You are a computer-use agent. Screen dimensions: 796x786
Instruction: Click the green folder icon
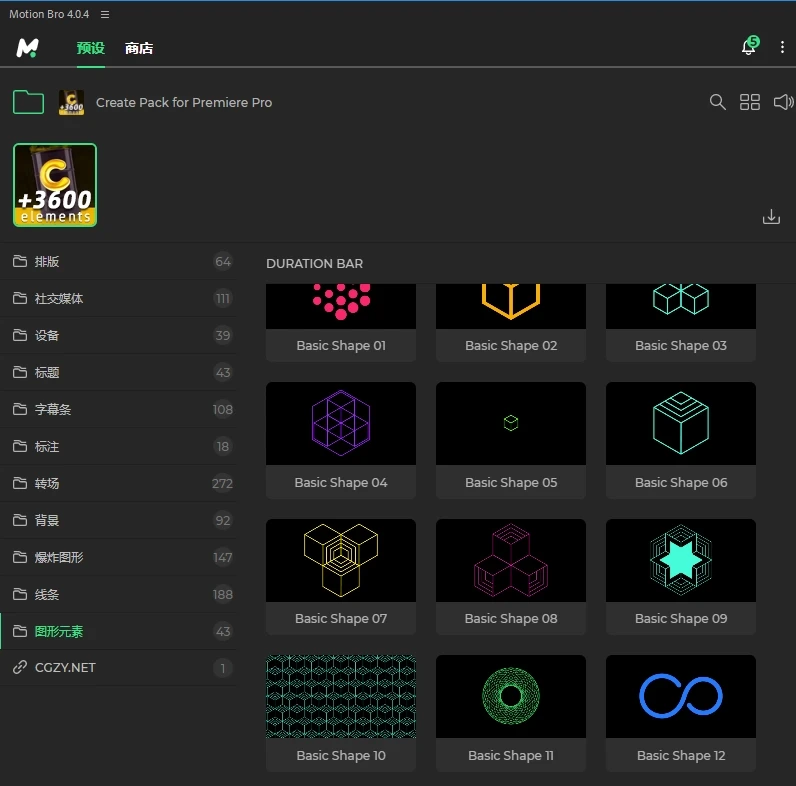28,102
